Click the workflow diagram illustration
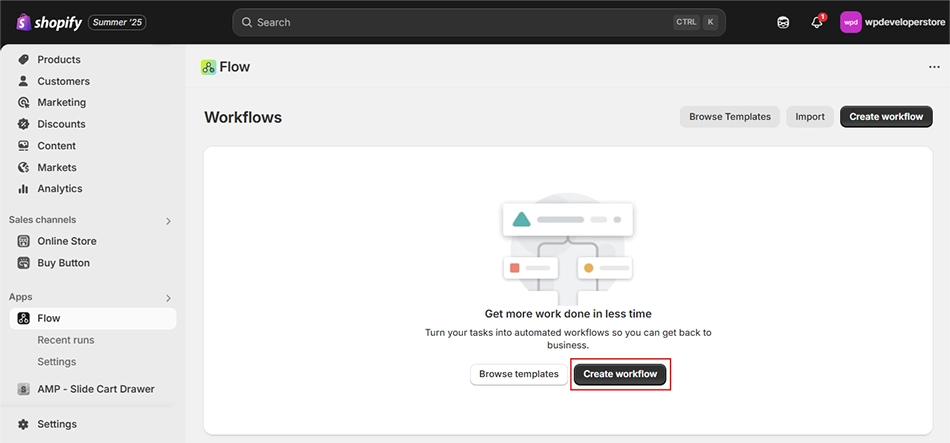 point(568,250)
